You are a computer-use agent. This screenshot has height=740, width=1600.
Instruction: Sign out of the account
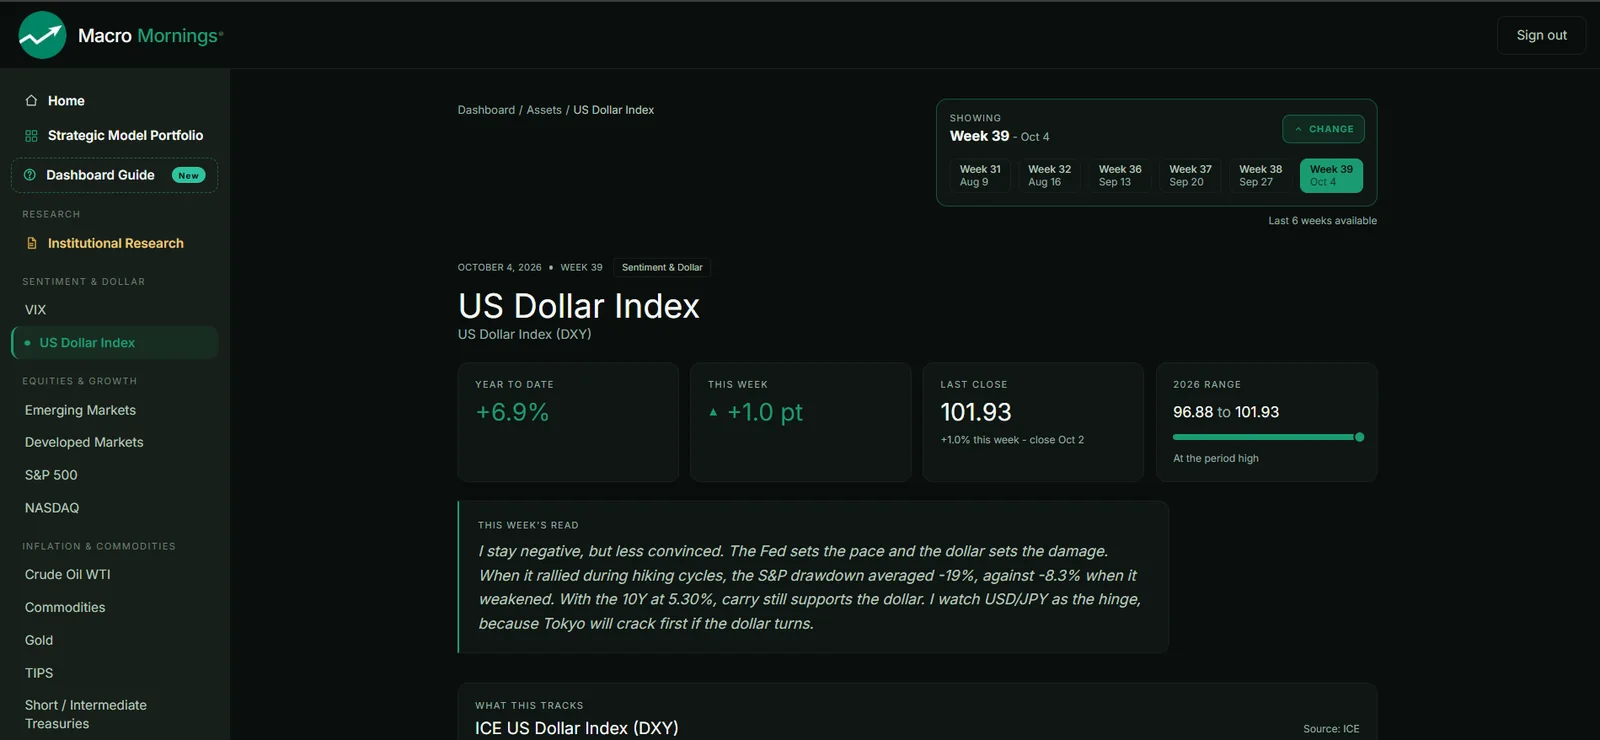pyautogui.click(x=1541, y=35)
